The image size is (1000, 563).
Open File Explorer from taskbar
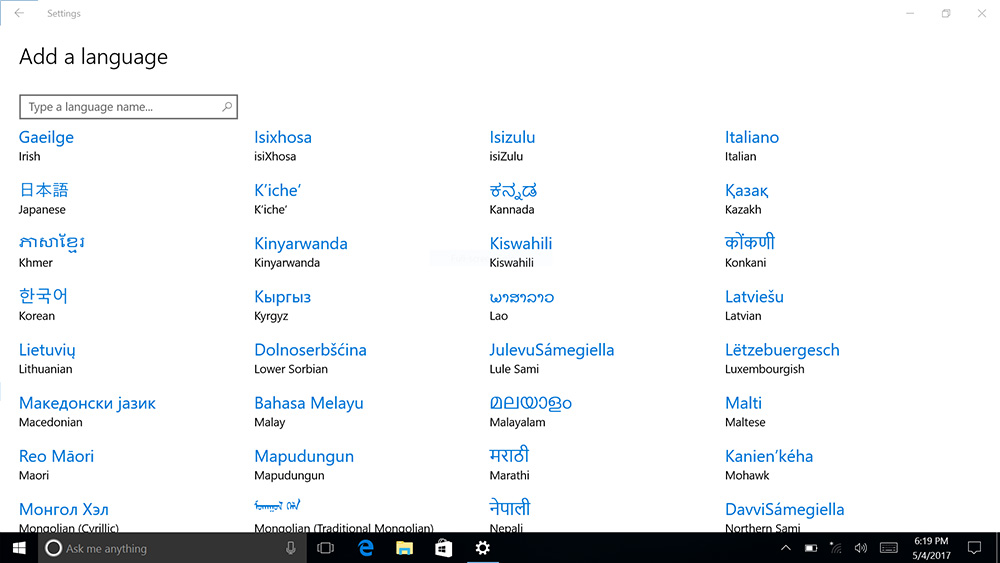tap(405, 548)
